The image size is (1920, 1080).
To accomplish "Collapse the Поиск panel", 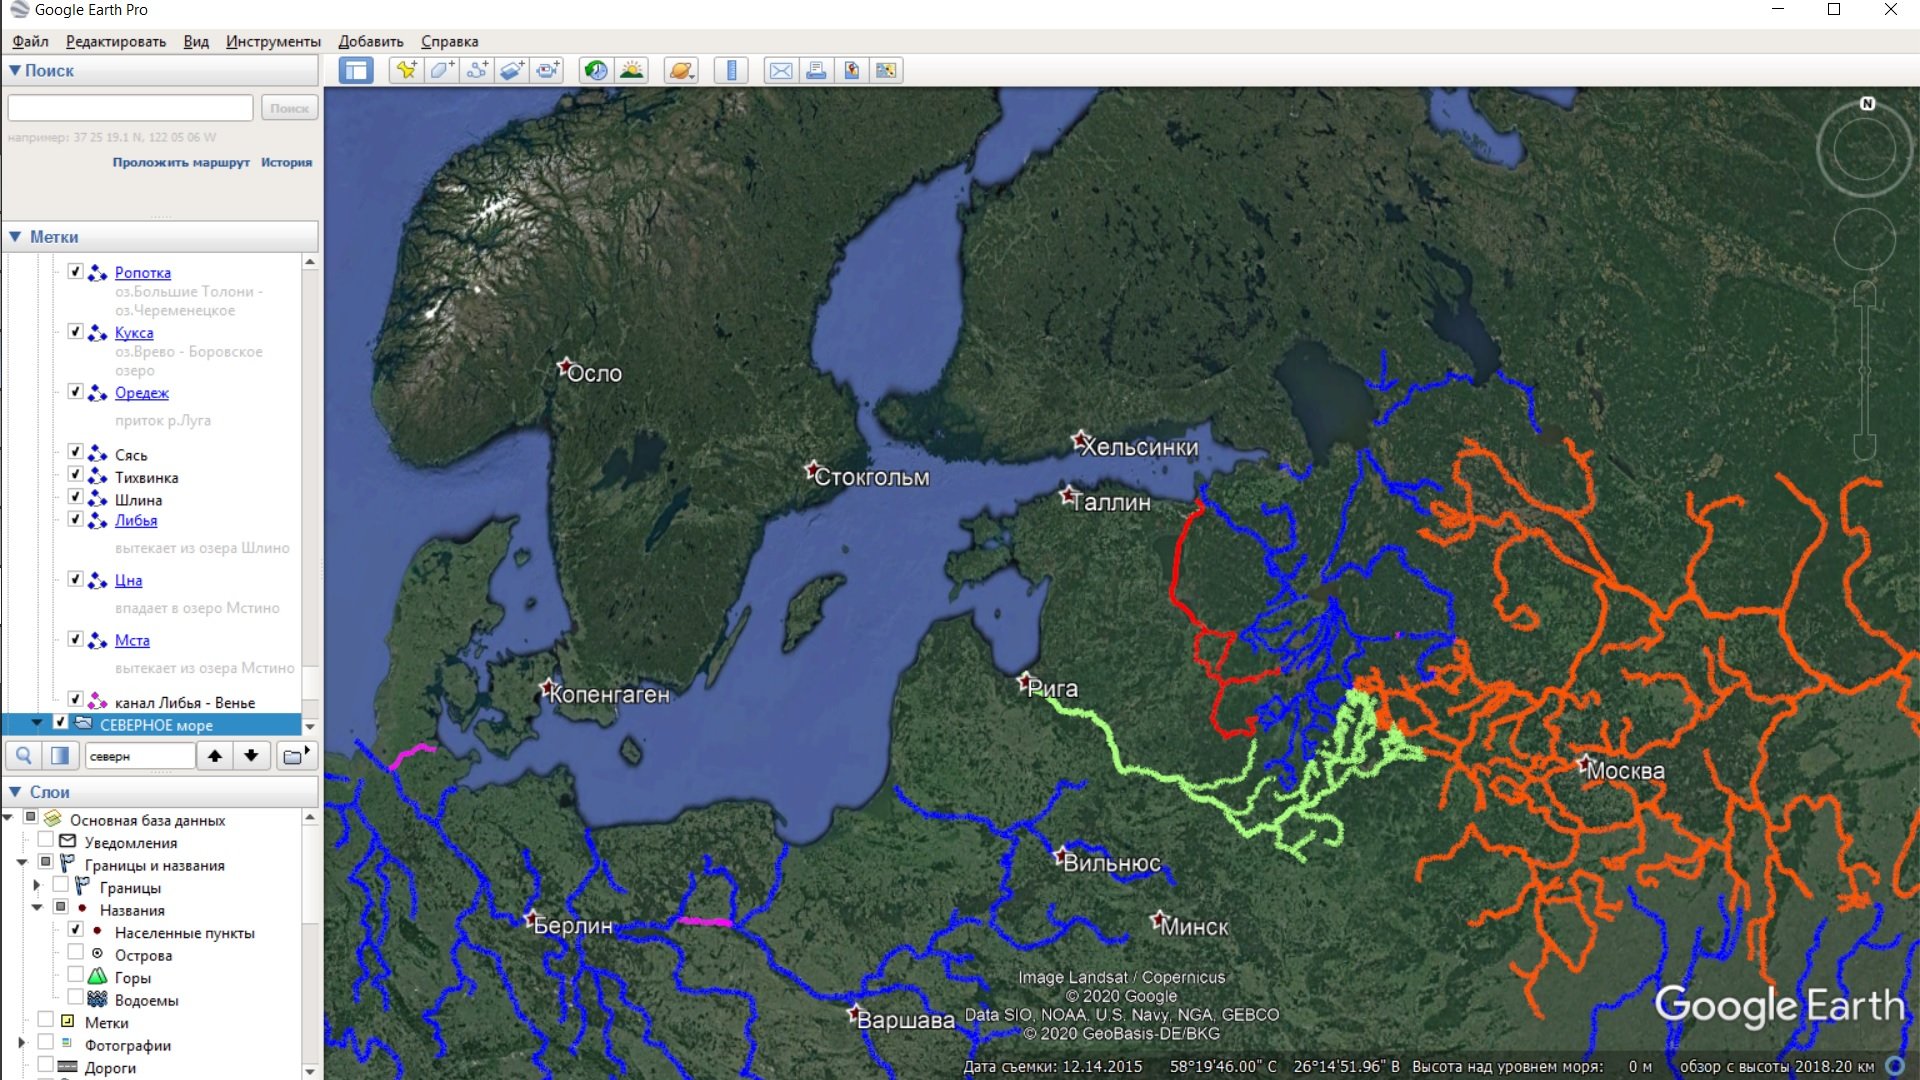I will point(15,71).
